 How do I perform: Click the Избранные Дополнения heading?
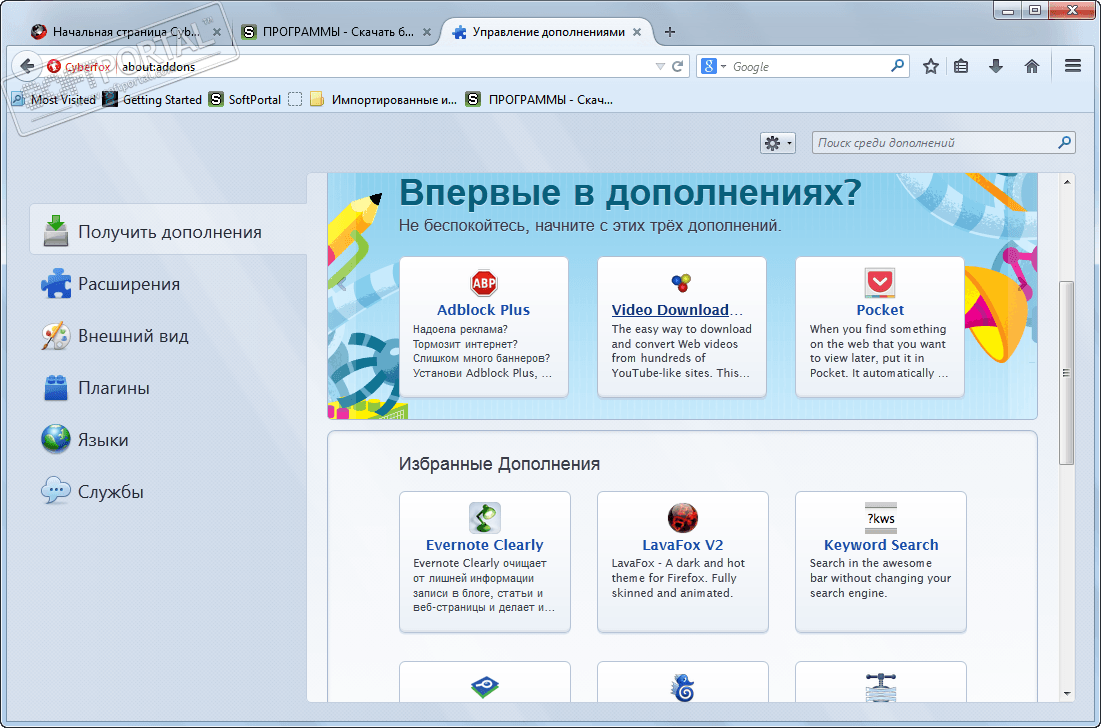[x=499, y=464]
